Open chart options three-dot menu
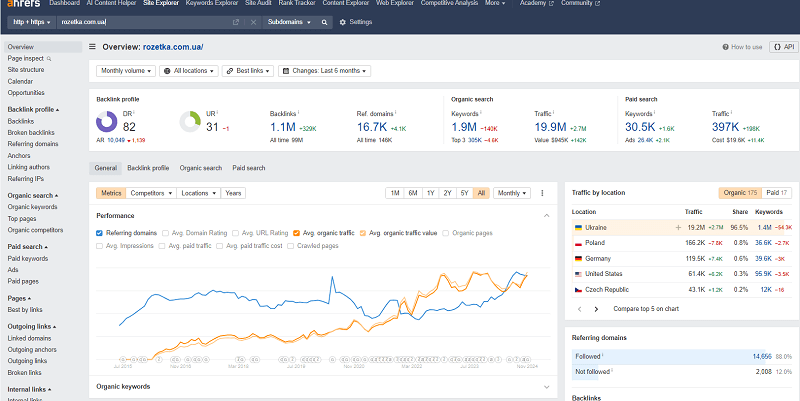800x401 pixels. [542, 193]
